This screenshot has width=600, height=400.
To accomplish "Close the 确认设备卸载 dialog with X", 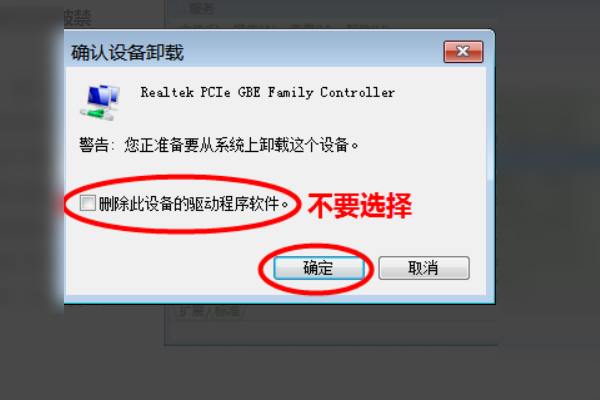I will tap(463, 52).
